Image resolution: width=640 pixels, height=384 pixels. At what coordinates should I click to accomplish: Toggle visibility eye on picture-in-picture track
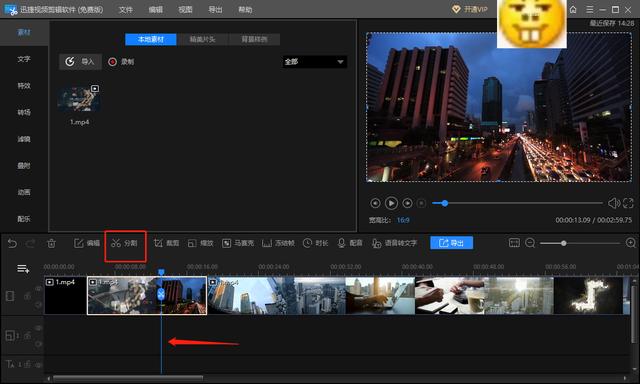point(38,328)
